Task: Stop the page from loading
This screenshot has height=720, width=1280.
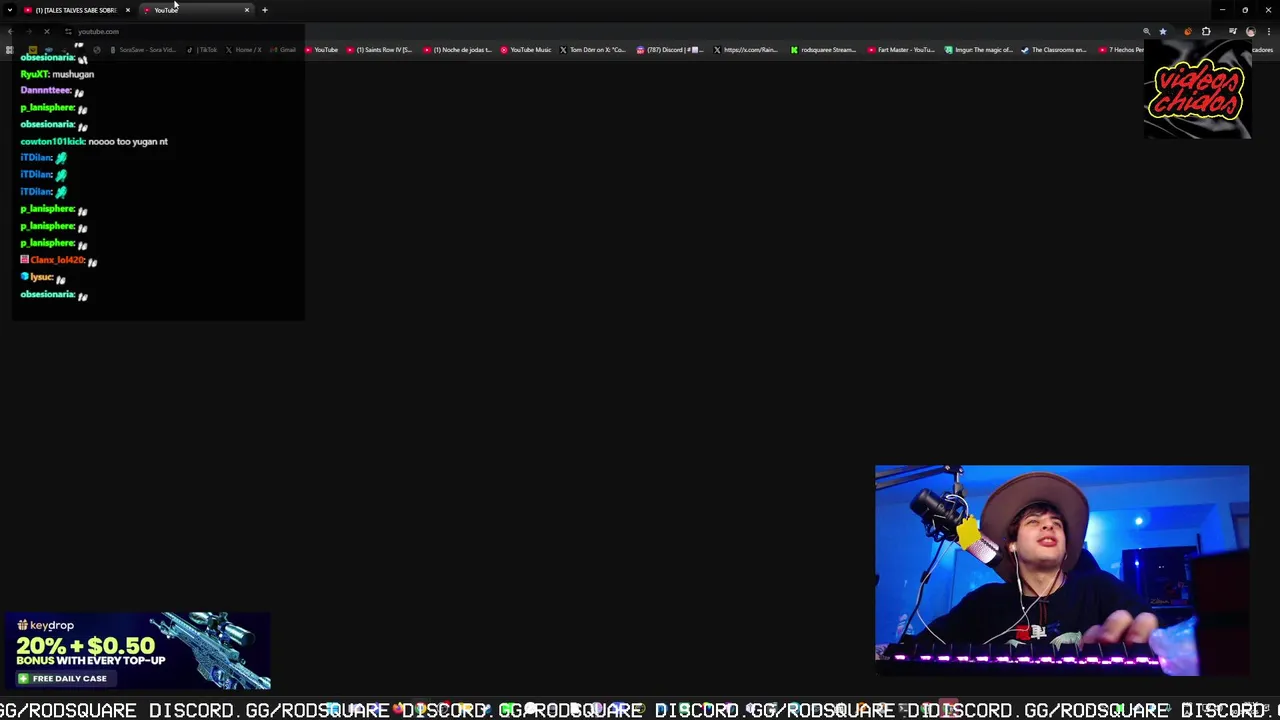Action: click(x=46, y=31)
